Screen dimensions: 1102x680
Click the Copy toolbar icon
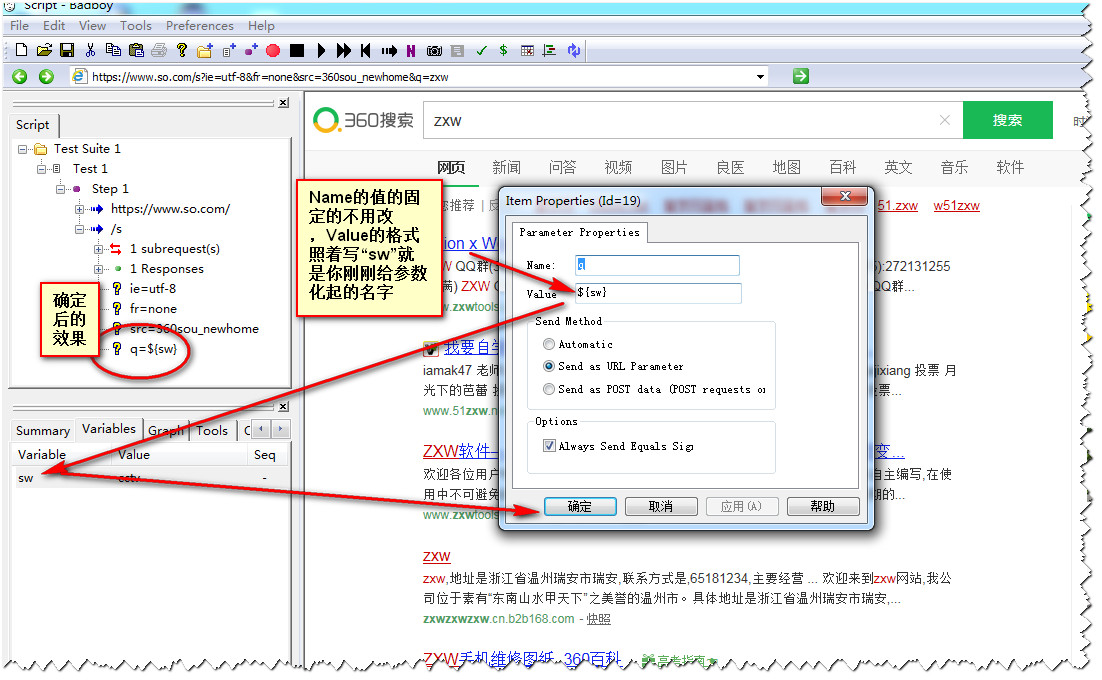(112, 50)
